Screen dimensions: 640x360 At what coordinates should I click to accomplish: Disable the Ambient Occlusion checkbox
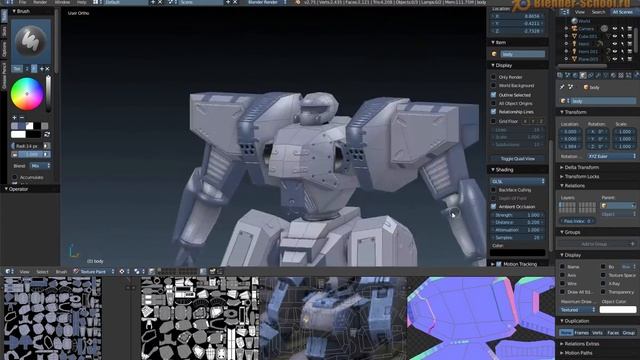(493, 207)
